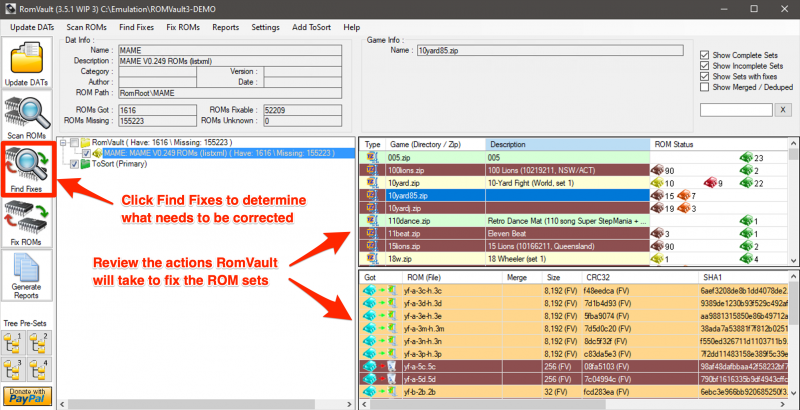Open the Scan ROMs menu
Image resolution: width=800 pixels, height=410 pixels.
pyautogui.click(x=86, y=28)
